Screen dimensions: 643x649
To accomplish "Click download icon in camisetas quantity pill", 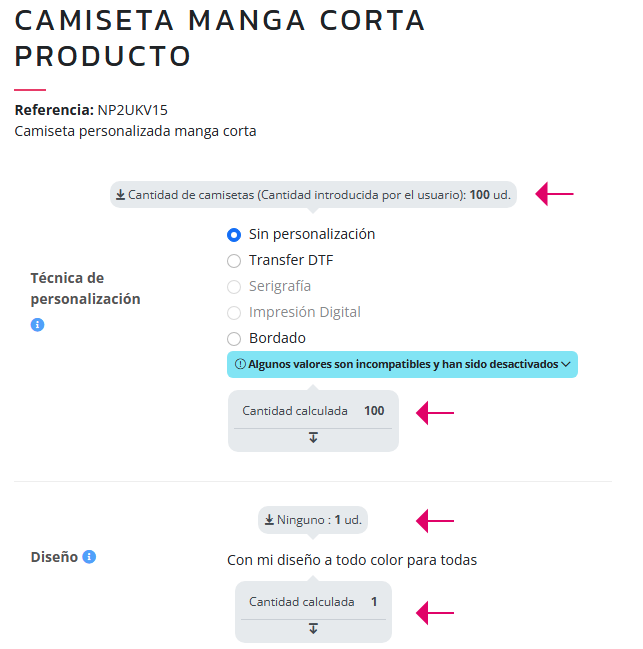I will point(121,195).
